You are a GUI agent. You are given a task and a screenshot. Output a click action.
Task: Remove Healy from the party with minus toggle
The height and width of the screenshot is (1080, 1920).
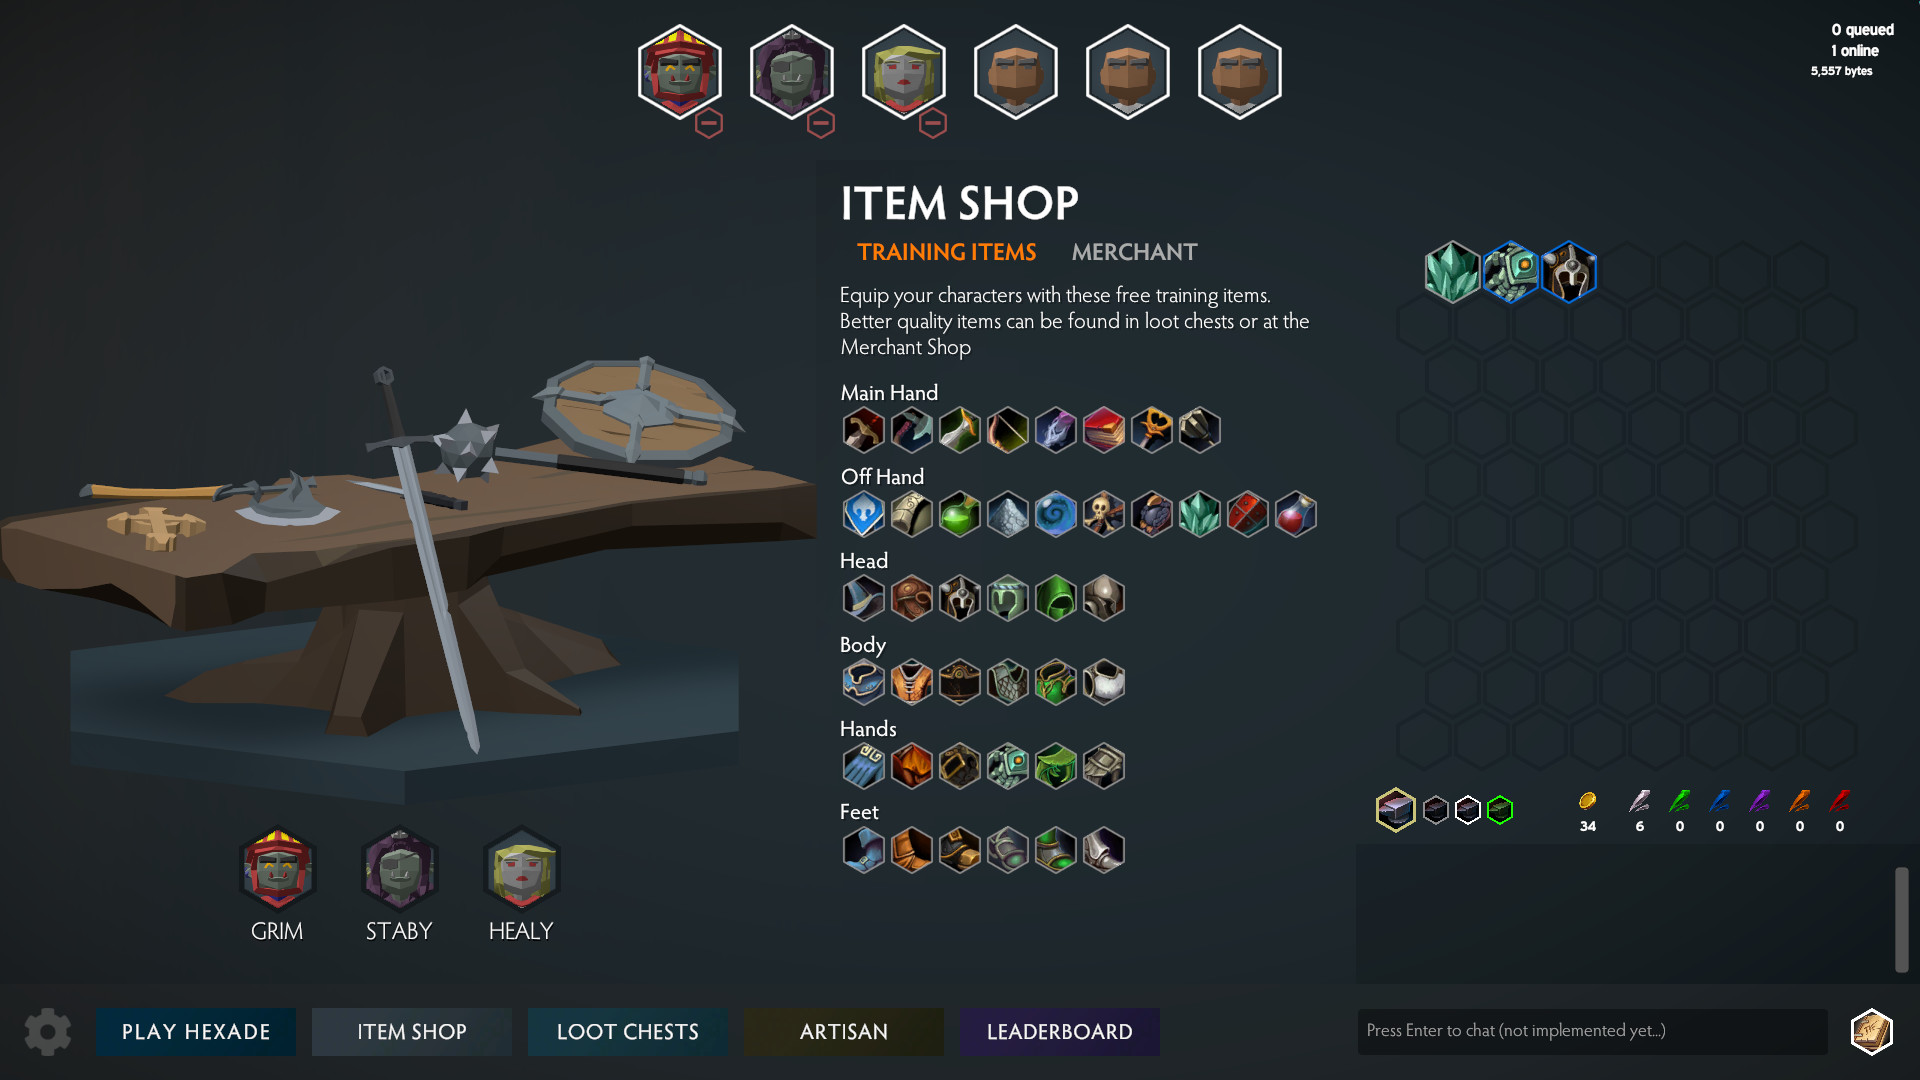(933, 123)
